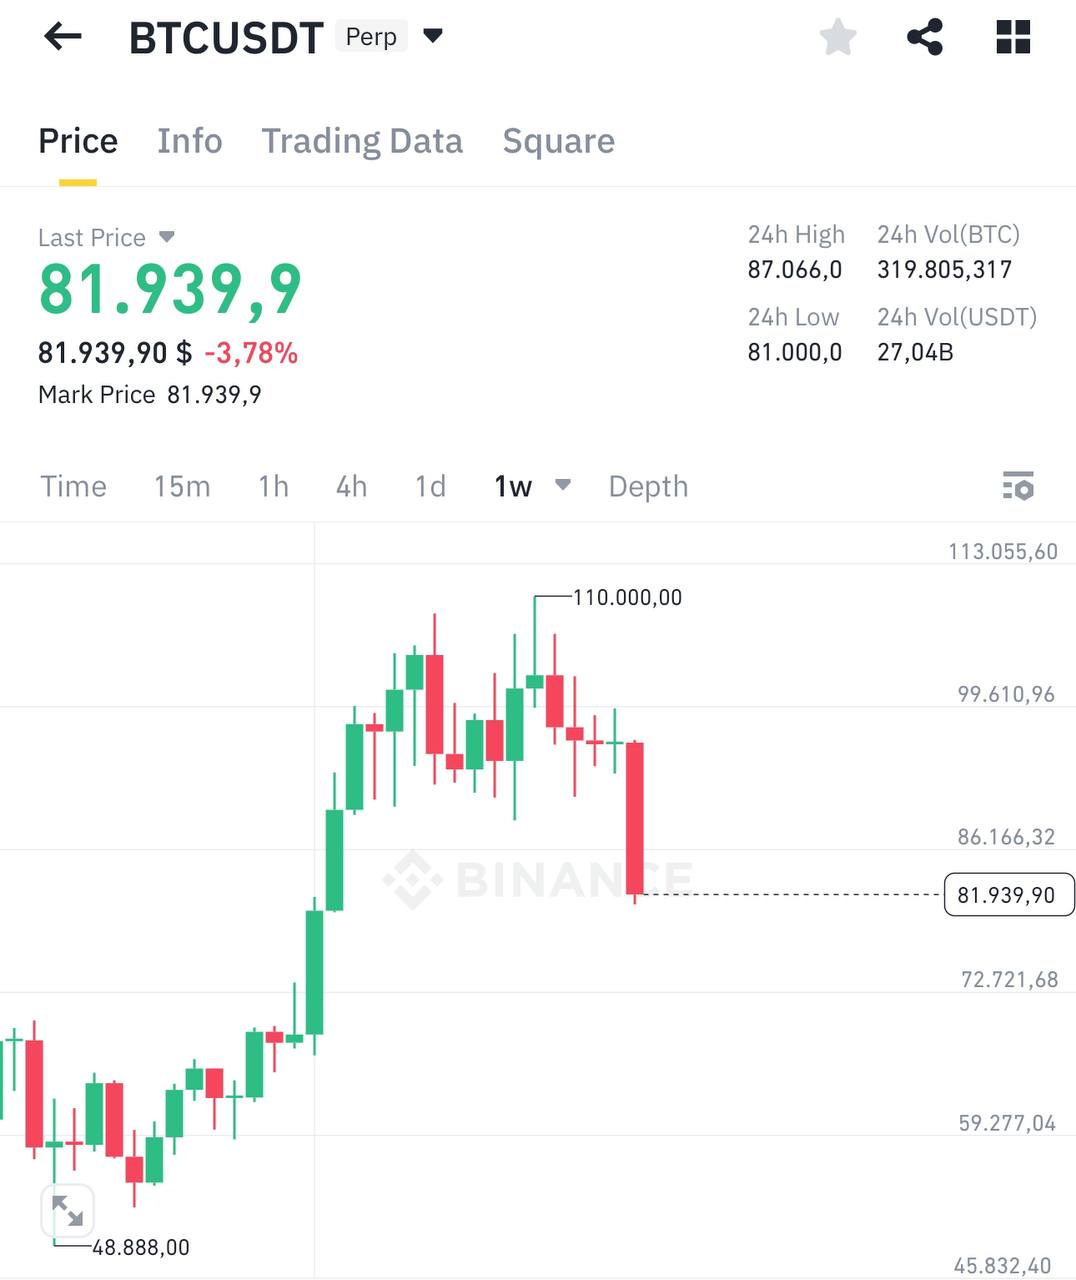Select the Info section
This screenshot has height=1280, width=1076.
coord(189,141)
